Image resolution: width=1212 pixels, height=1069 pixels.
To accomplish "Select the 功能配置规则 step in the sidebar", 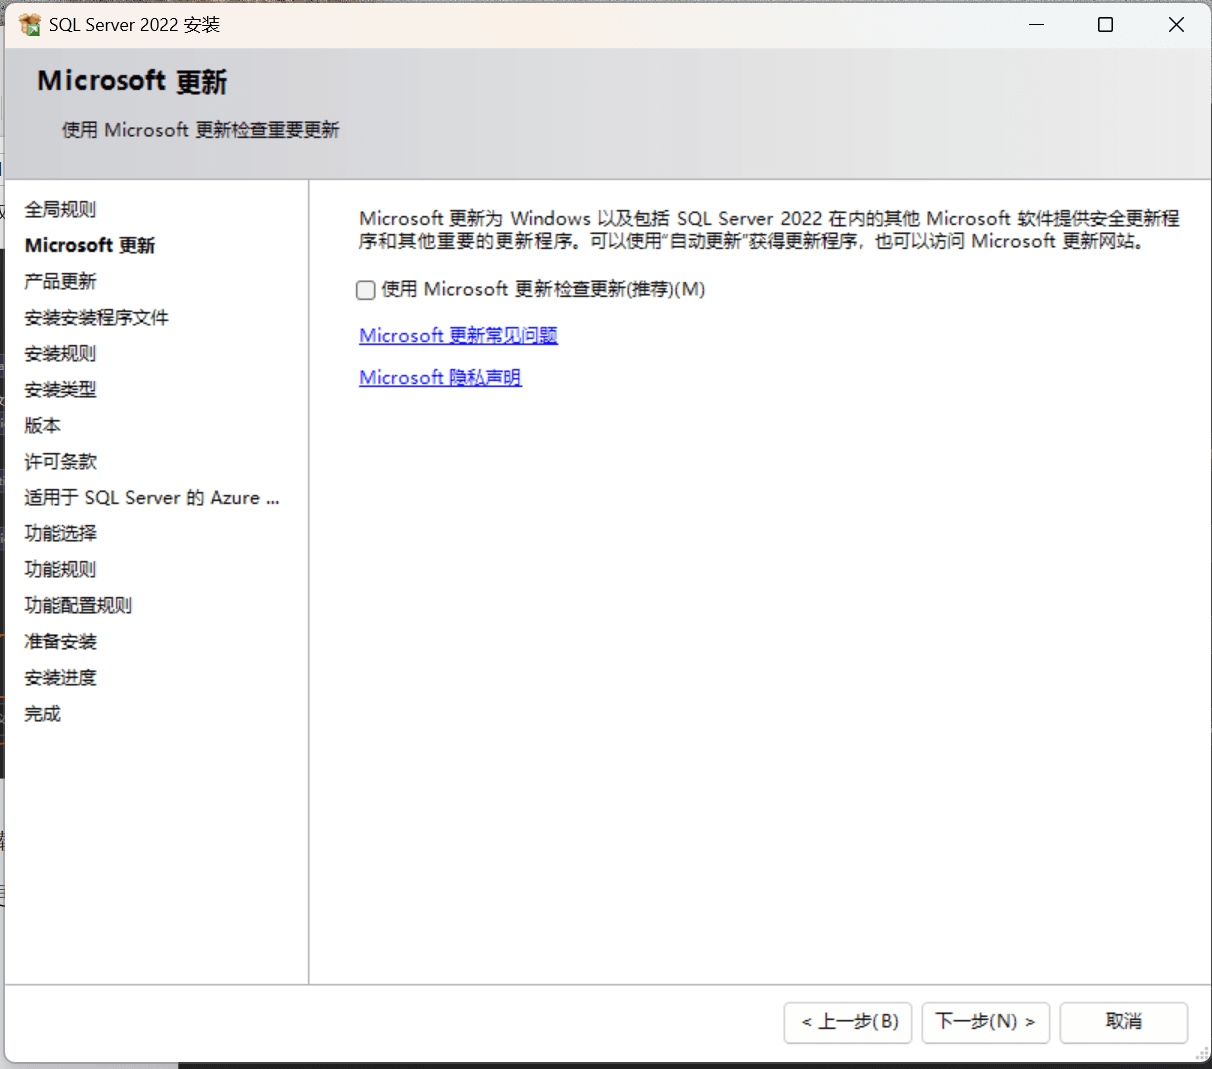I will pyautogui.click(x=78, y=605).
